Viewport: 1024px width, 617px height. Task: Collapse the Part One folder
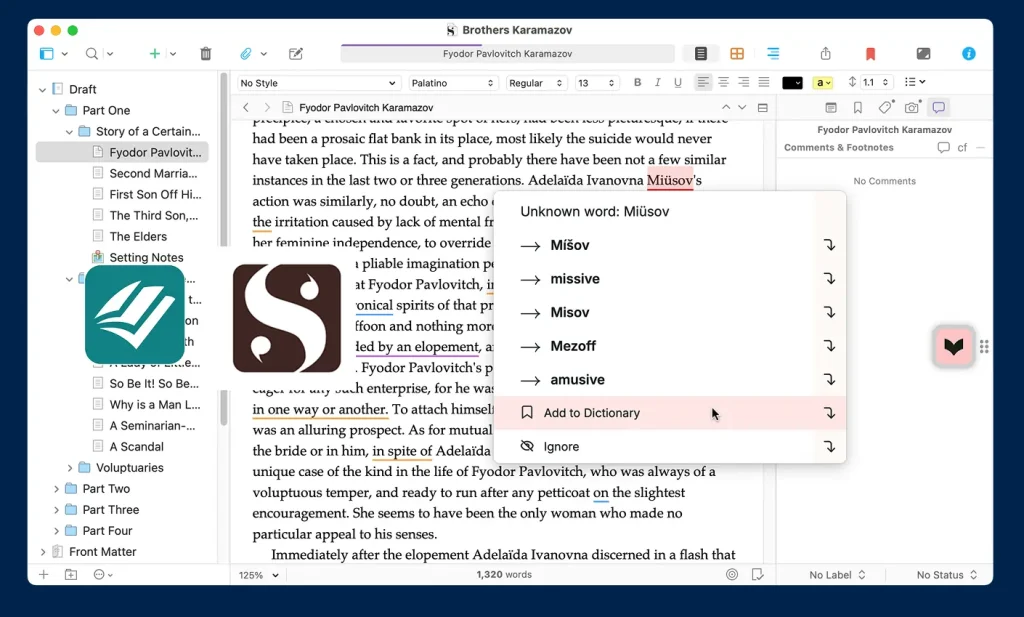tap(56, 111)
